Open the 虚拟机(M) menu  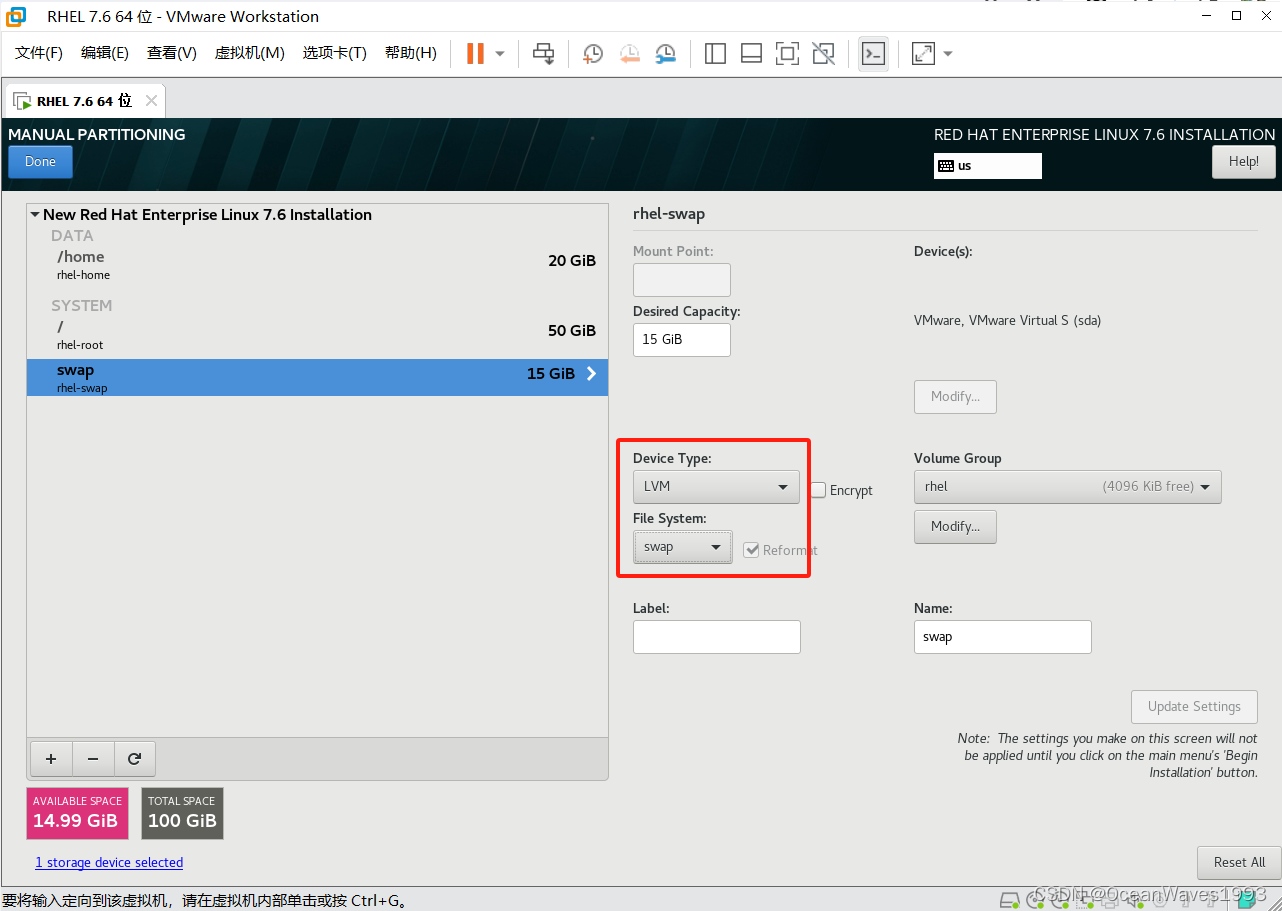[x=250, y=53]
